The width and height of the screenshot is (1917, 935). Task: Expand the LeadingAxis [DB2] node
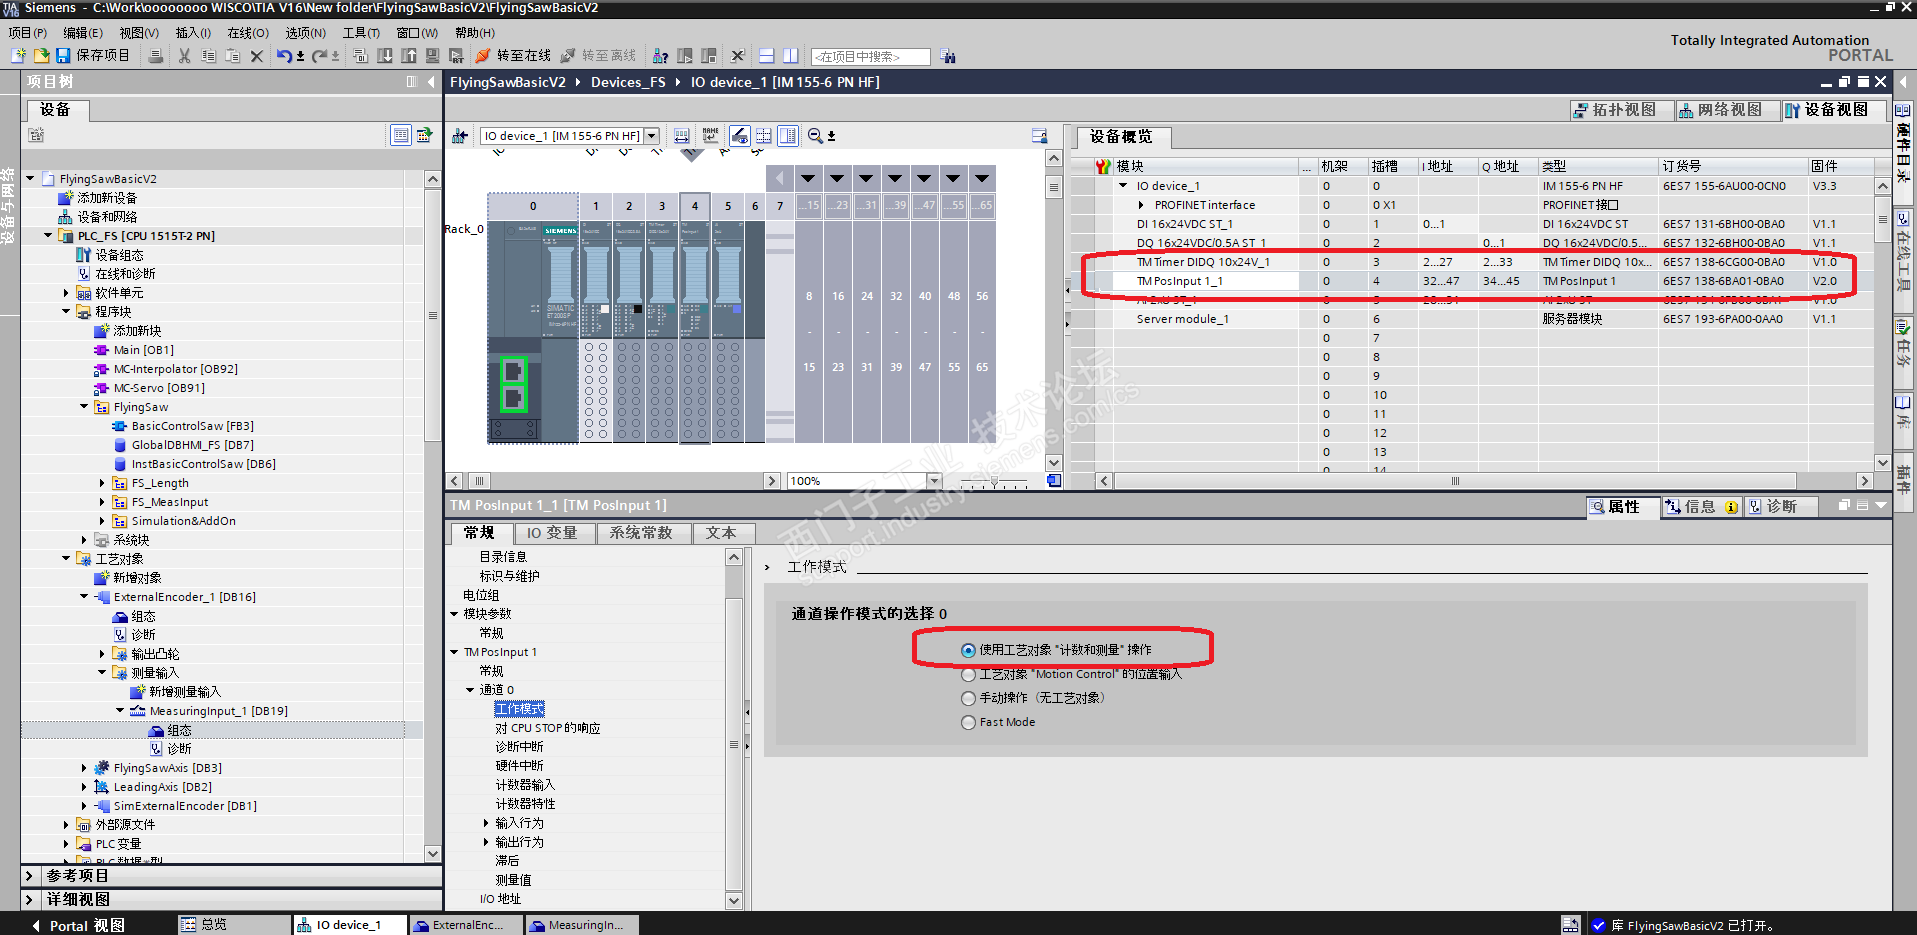[84, 787]
